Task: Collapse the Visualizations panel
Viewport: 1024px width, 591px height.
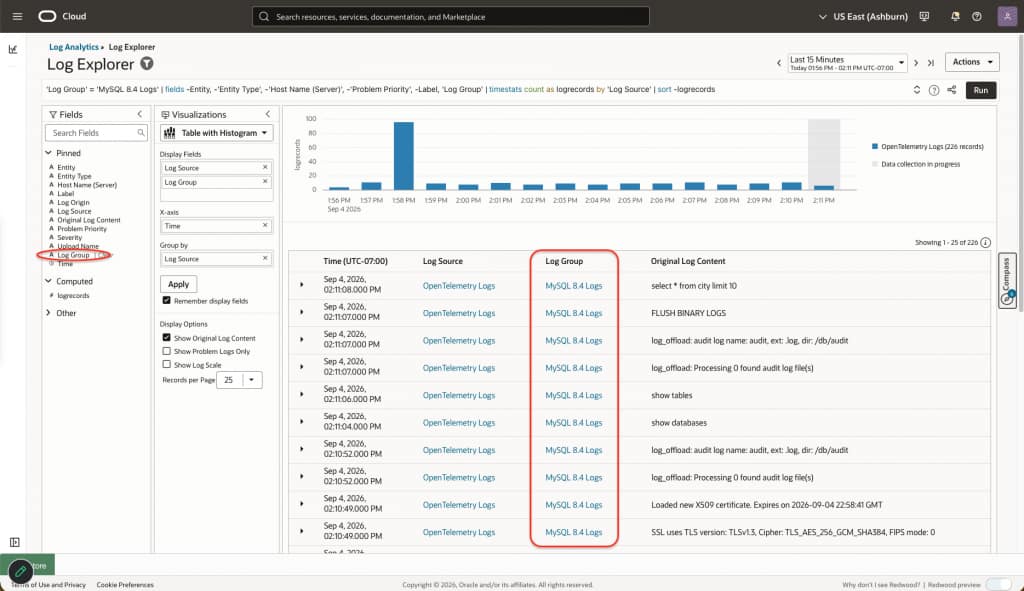Action: pos(267,114)
